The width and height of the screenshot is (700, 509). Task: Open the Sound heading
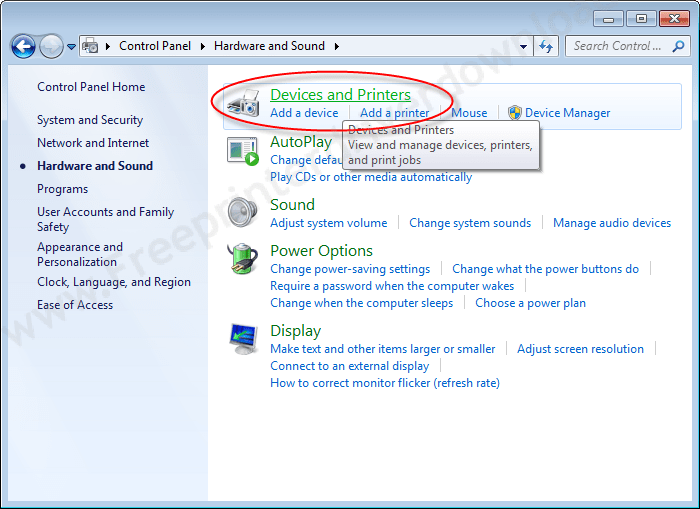292,204
